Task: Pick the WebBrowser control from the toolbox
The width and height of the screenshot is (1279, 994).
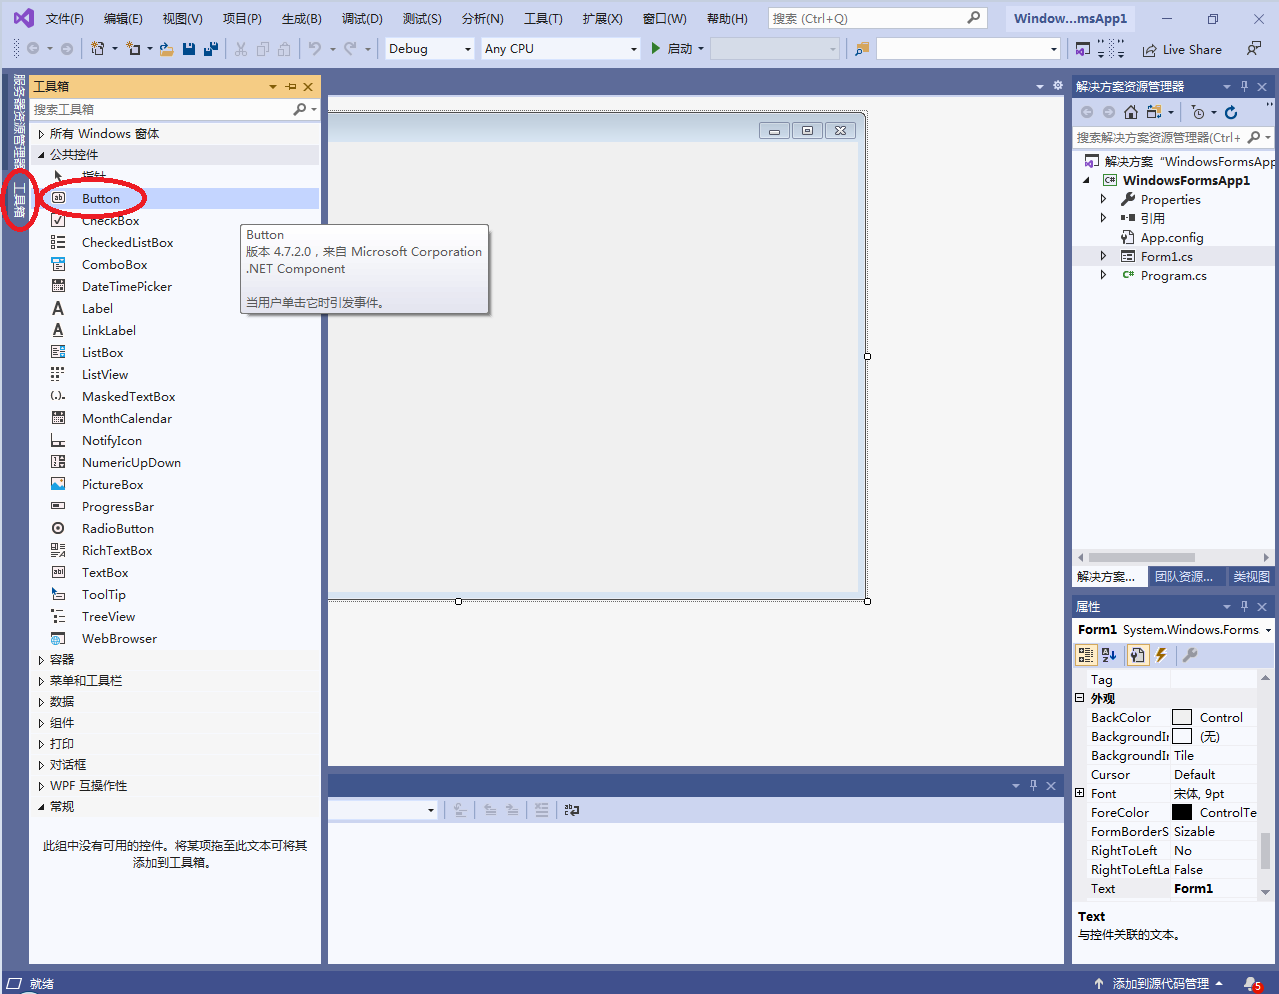Action: coord(119,639)
